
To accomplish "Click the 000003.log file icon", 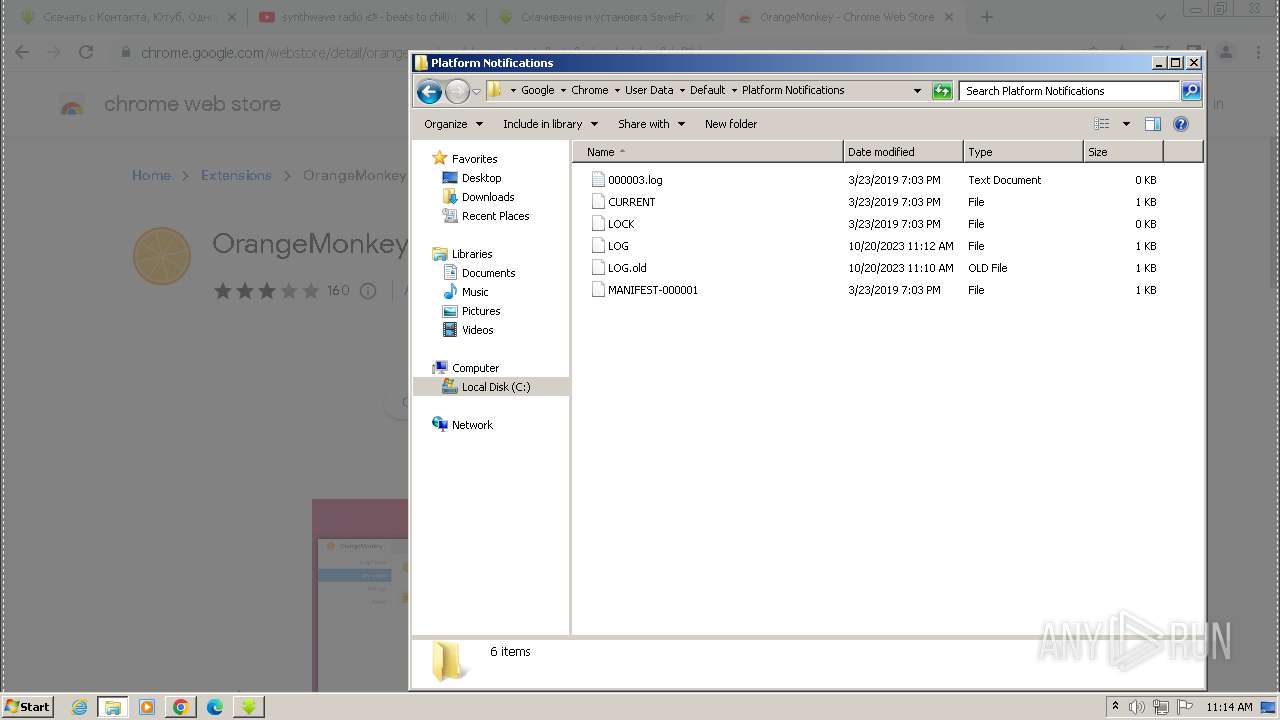I will point(598,180).
